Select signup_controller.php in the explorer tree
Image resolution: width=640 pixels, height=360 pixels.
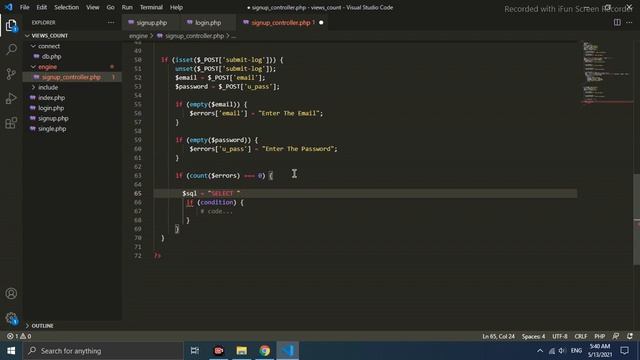point(71,77)
